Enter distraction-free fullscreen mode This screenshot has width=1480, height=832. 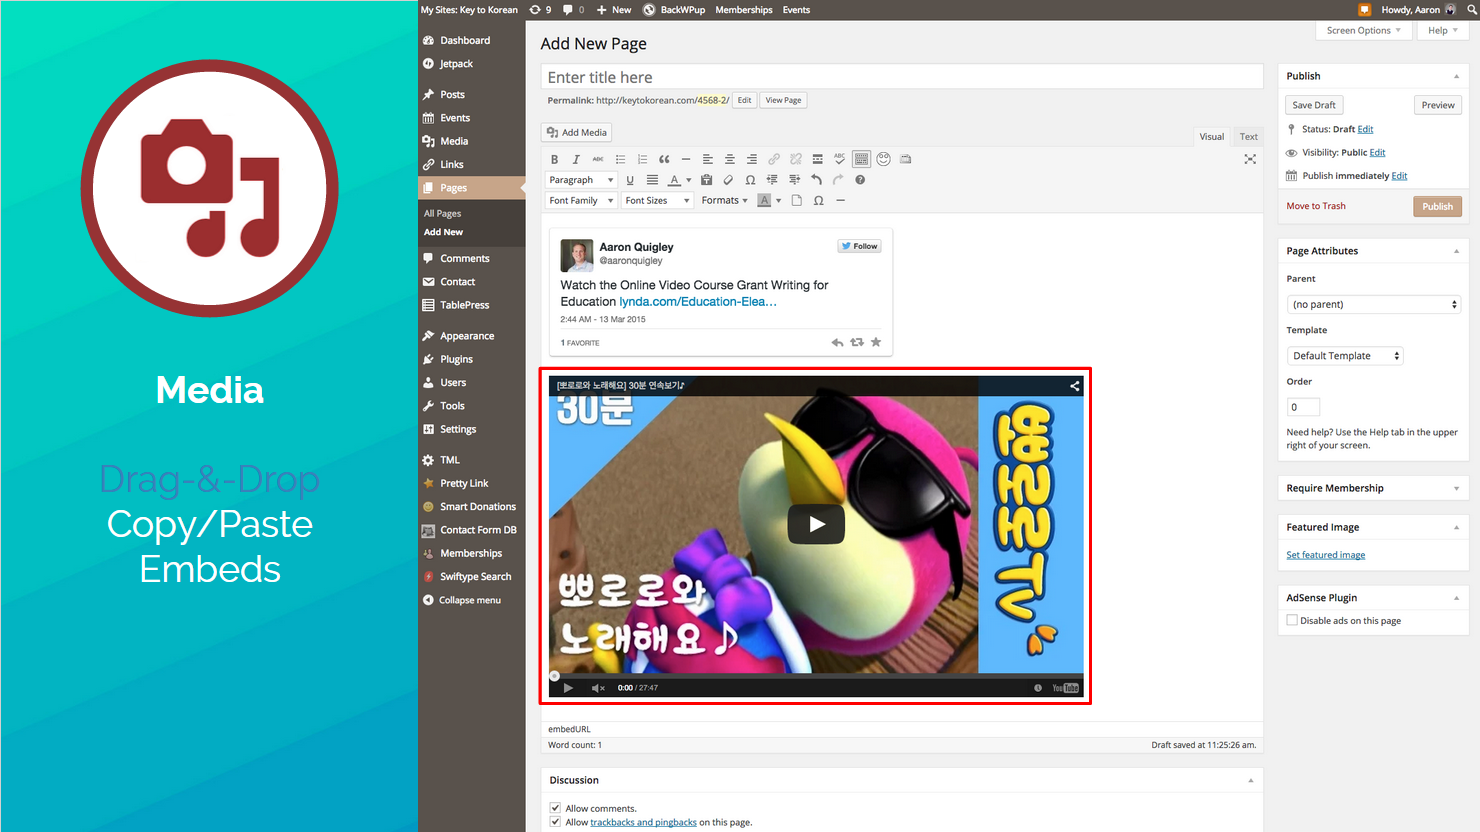coord(1250,159)
